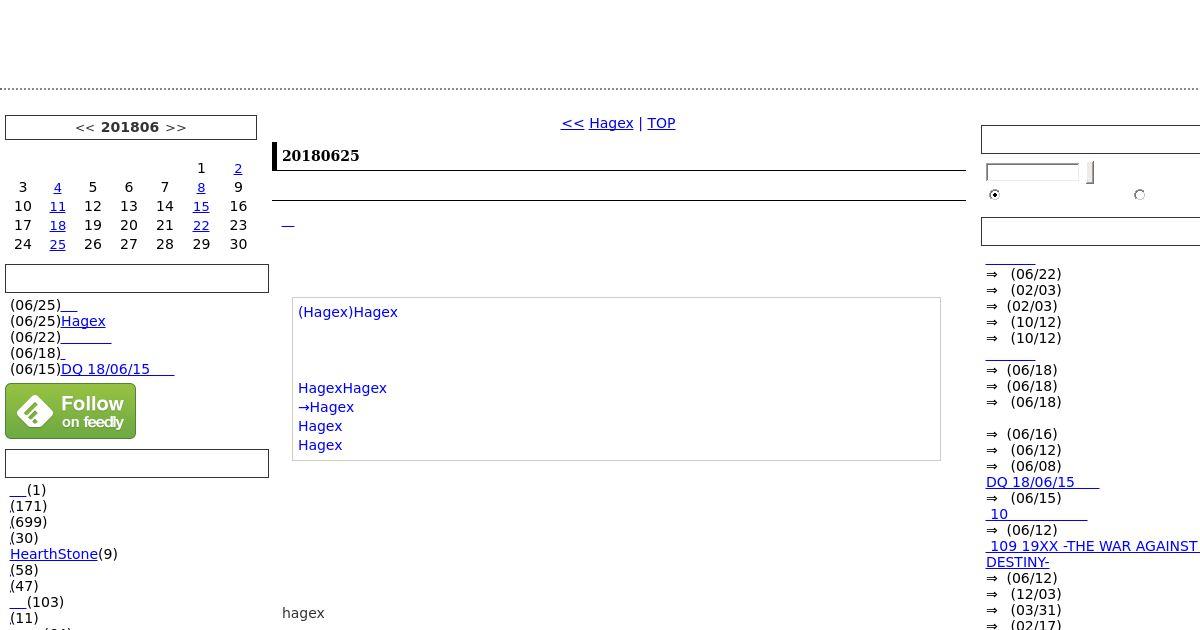Screen dimensions: 1200x630
Task: Click the →Hagex link in quoted box
Action: [x=326, y=407]
